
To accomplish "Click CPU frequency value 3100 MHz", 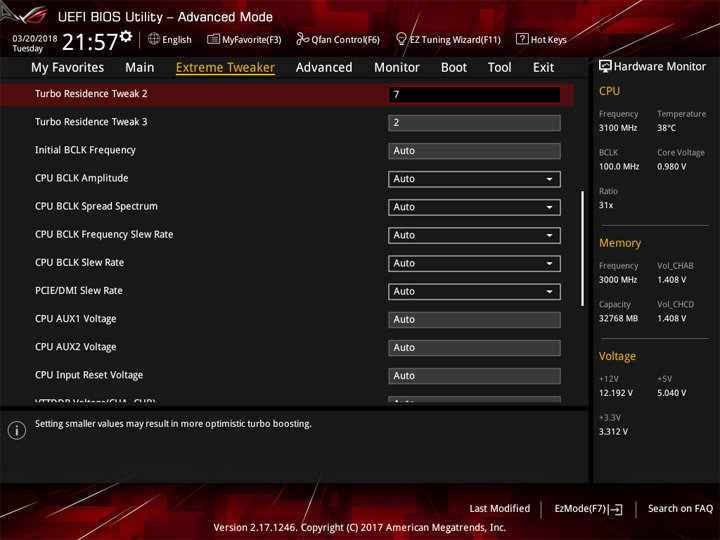I will click(618, 128).
